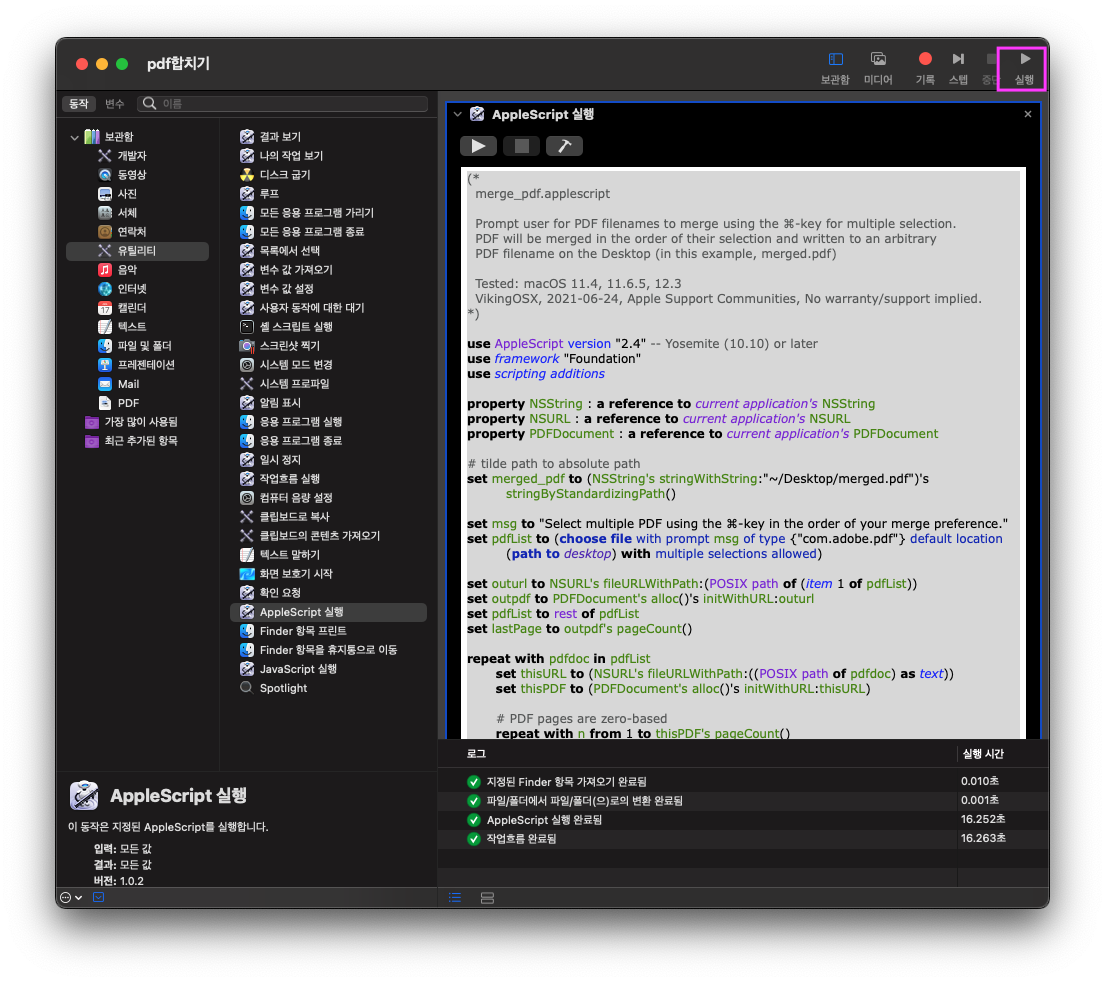Image resolution: width=1105 pixels, height=982 pixels.
Task: Open the 가장 많이 사용됨 smart folder
Action: pyautogui.click(x=140, y=422)
